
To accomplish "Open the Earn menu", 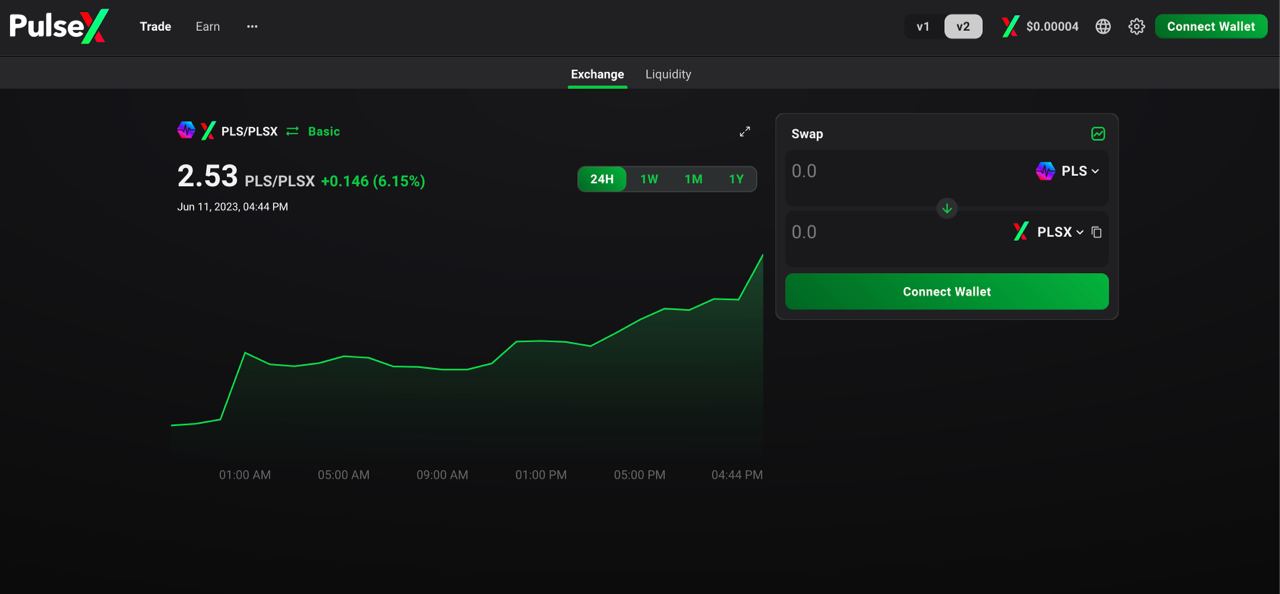I will [x=208, y=26].
